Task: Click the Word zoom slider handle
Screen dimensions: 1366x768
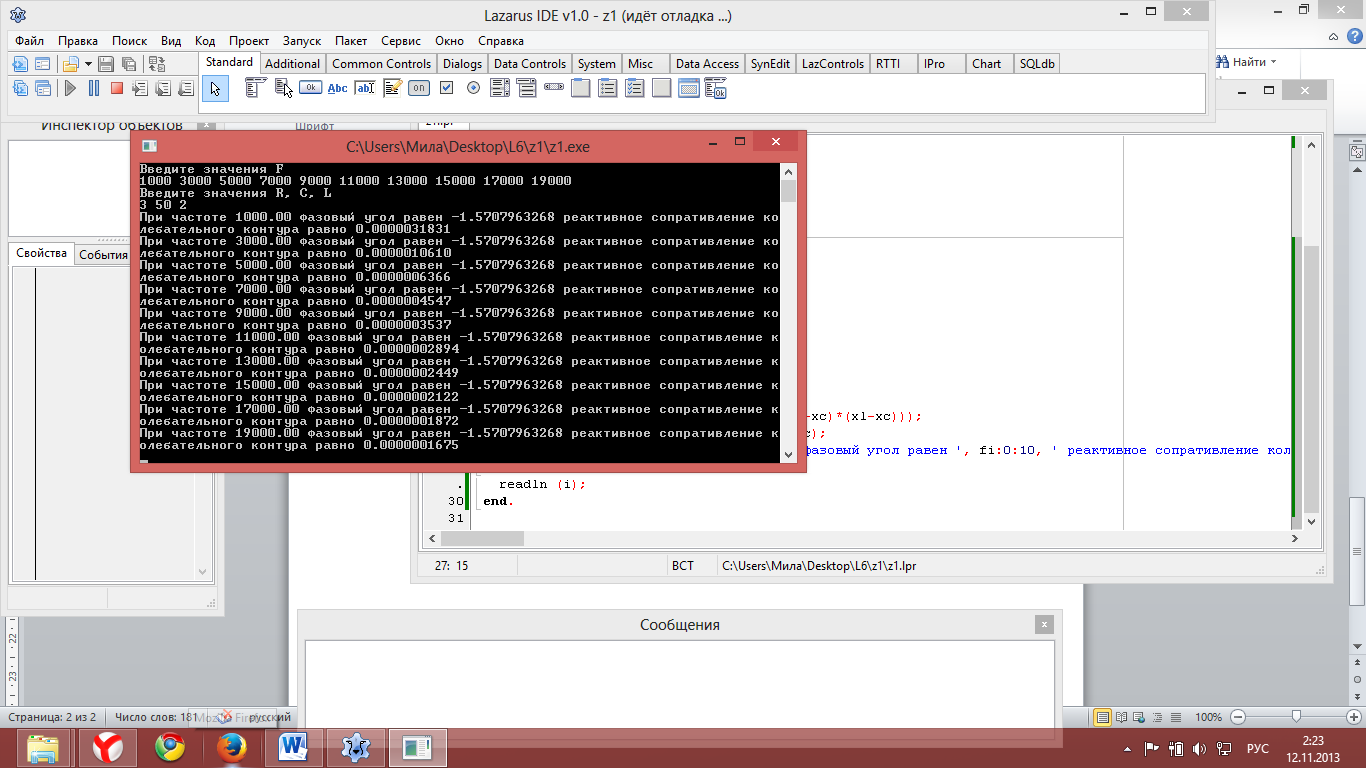Action: tap(1296, 717)
